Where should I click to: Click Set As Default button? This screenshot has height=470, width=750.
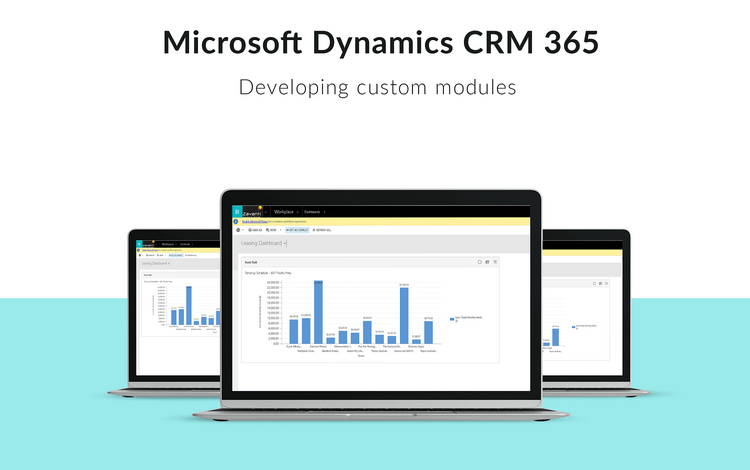298,229
